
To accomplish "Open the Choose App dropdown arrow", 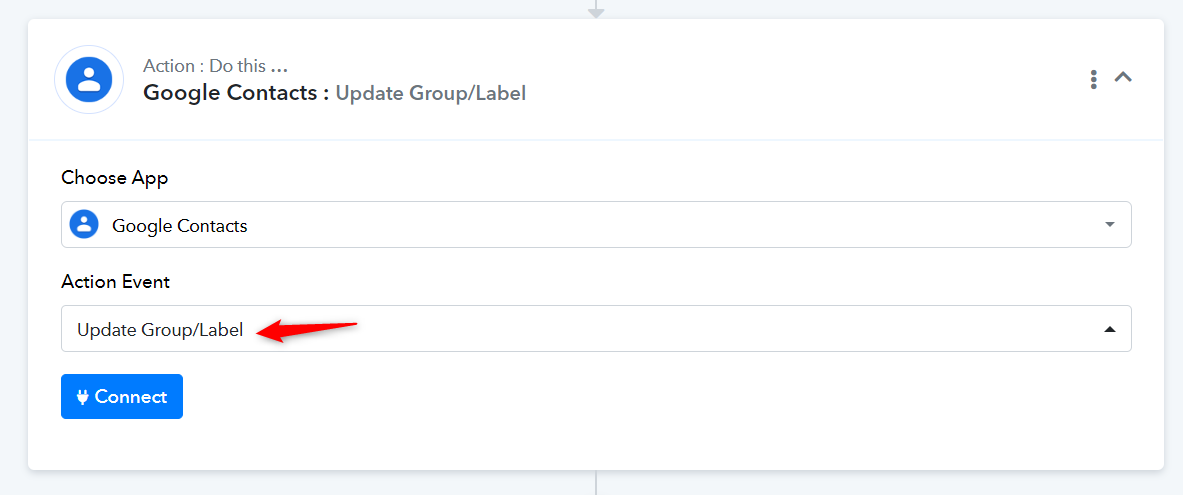I will point(1109,225).
